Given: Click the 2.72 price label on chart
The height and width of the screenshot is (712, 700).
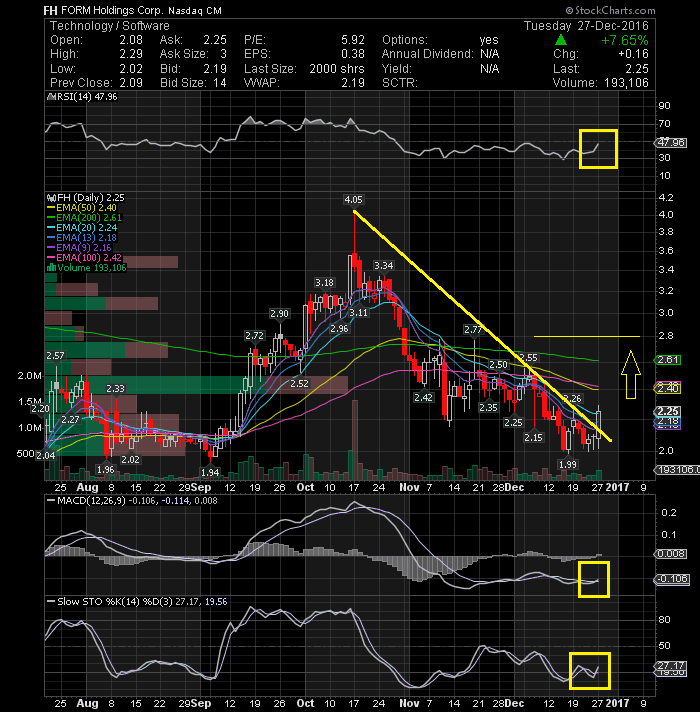Looking at the screenshot, I should (x=254, y=336).
